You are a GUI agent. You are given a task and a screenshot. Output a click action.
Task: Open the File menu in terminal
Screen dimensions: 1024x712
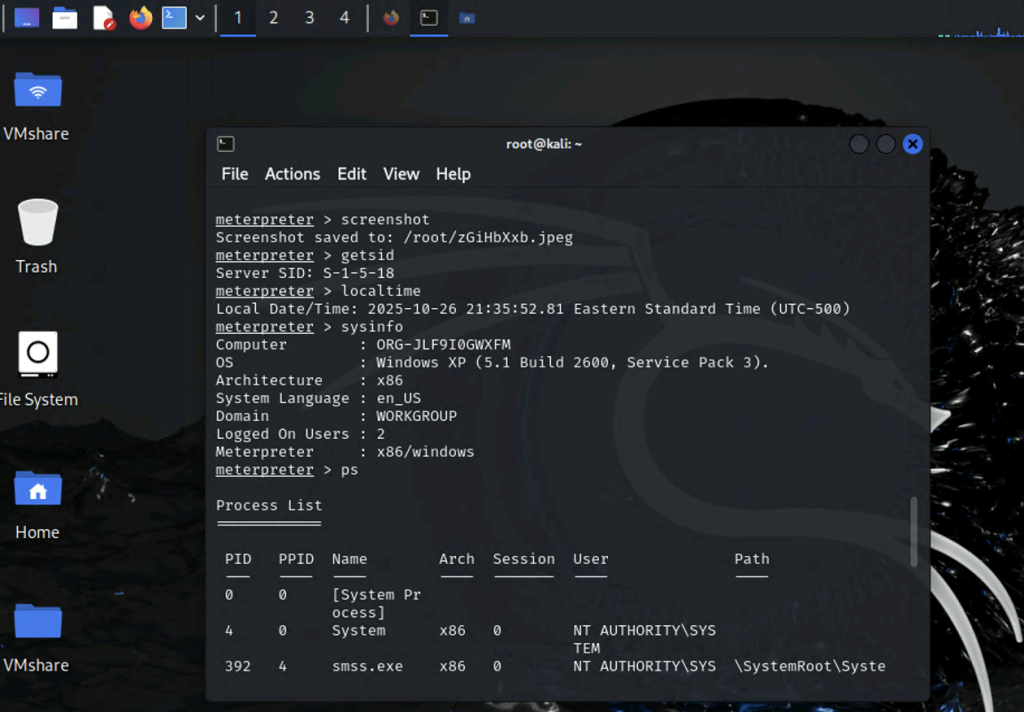click(235, 174)
